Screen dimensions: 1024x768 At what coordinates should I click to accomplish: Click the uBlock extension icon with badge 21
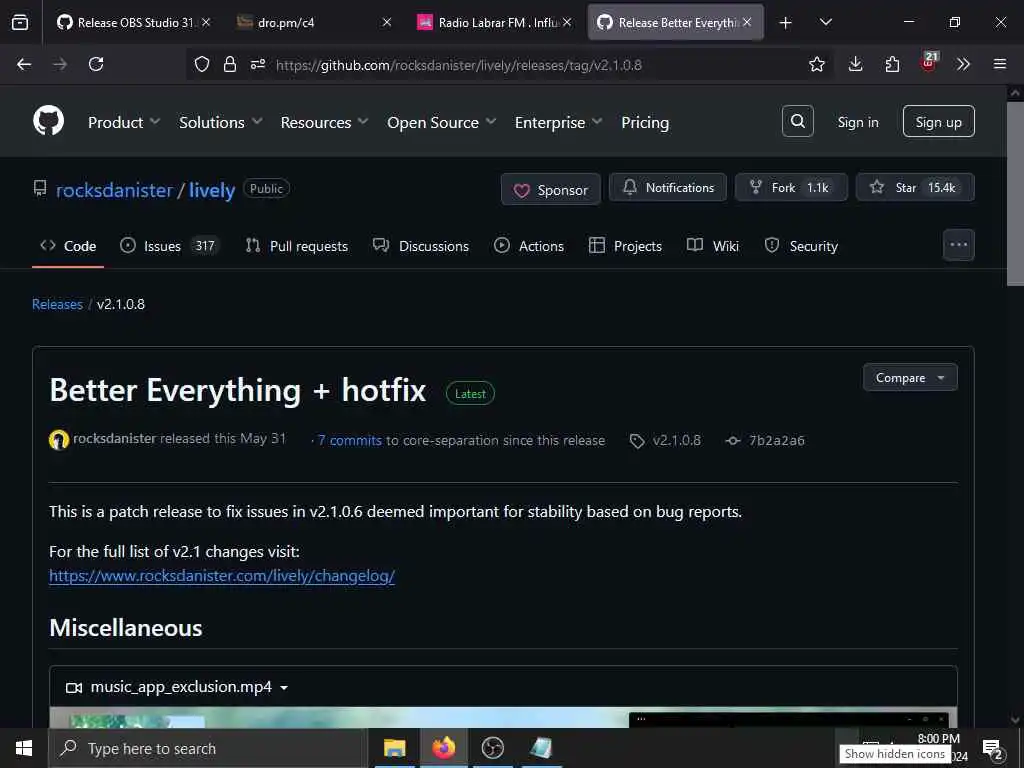(929, 63)
